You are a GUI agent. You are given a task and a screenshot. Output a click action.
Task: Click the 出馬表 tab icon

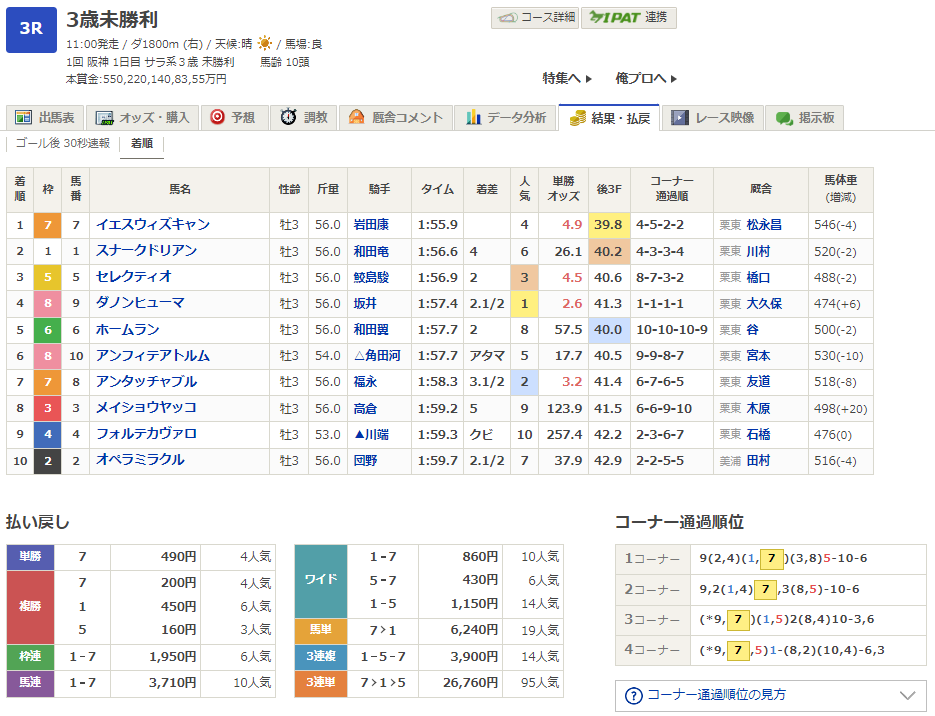tap(23, 118)
